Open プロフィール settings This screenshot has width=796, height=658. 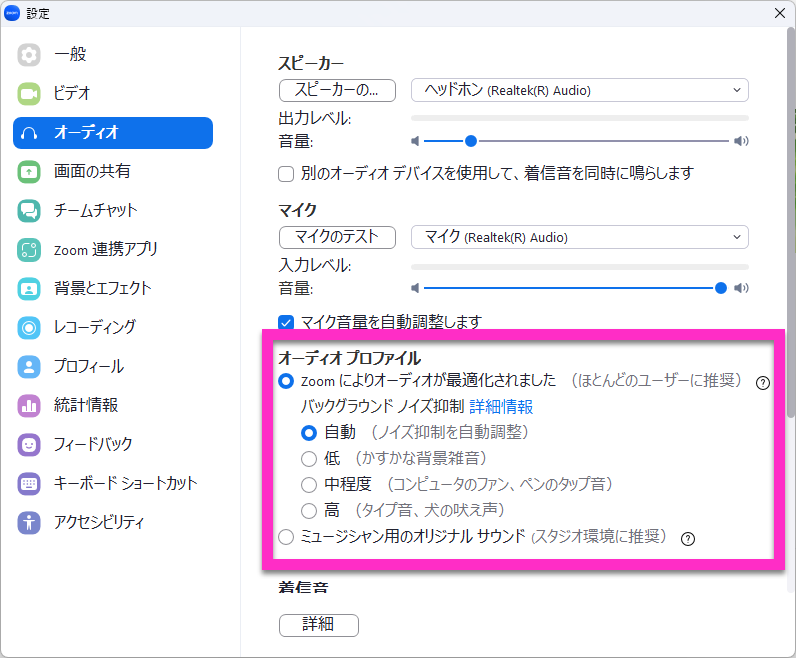113,367
